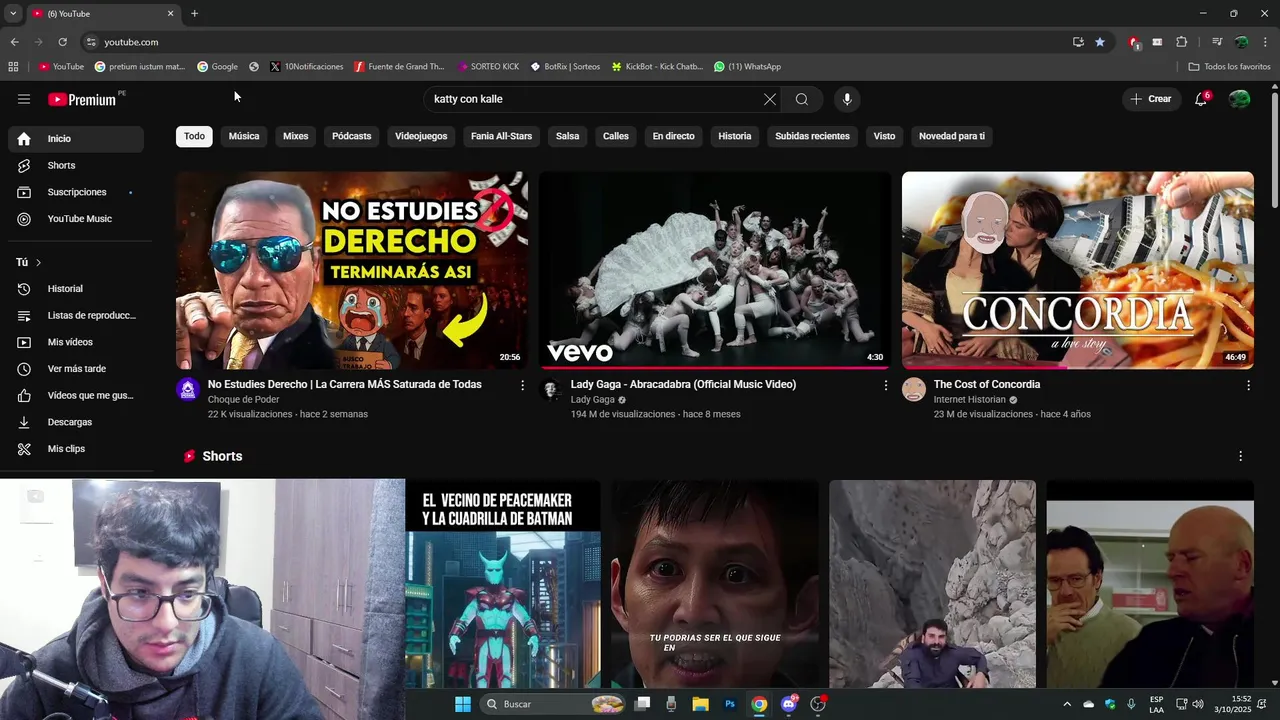Toggle bookmark star for this page
1280x720 pixels.
(1100, 42)
